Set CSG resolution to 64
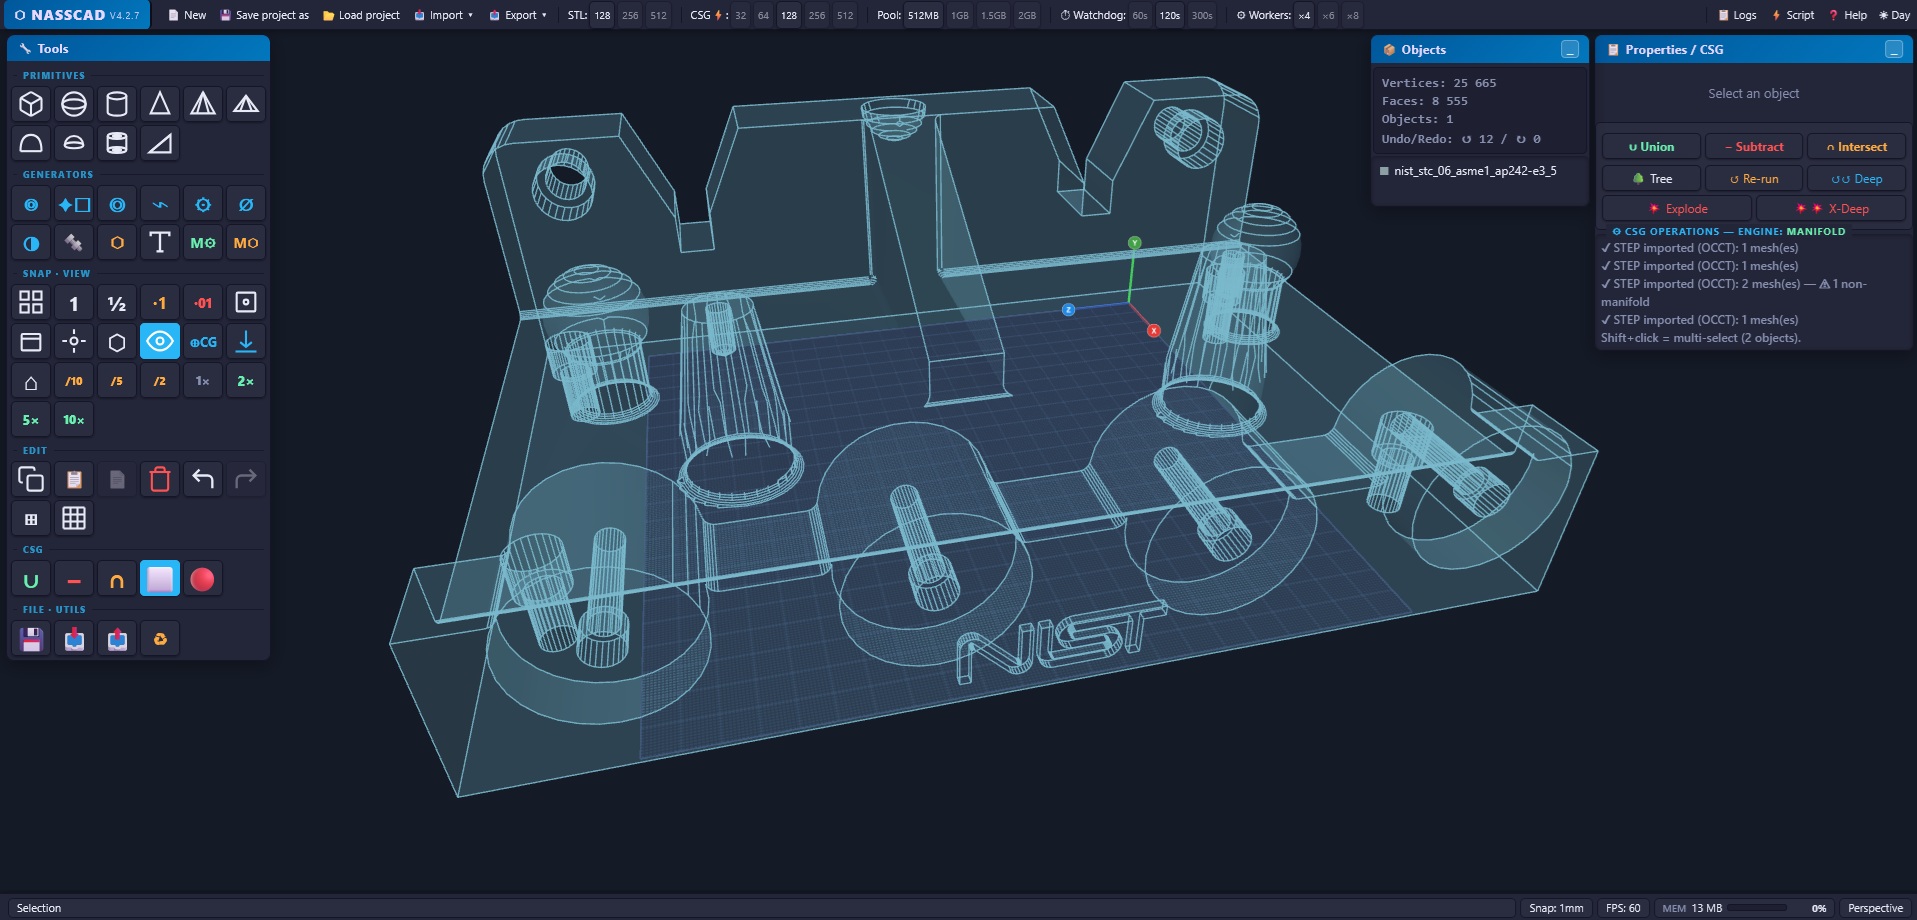Image resolution: width=1917 pixels, height=920 pixels. coord(763,15)
